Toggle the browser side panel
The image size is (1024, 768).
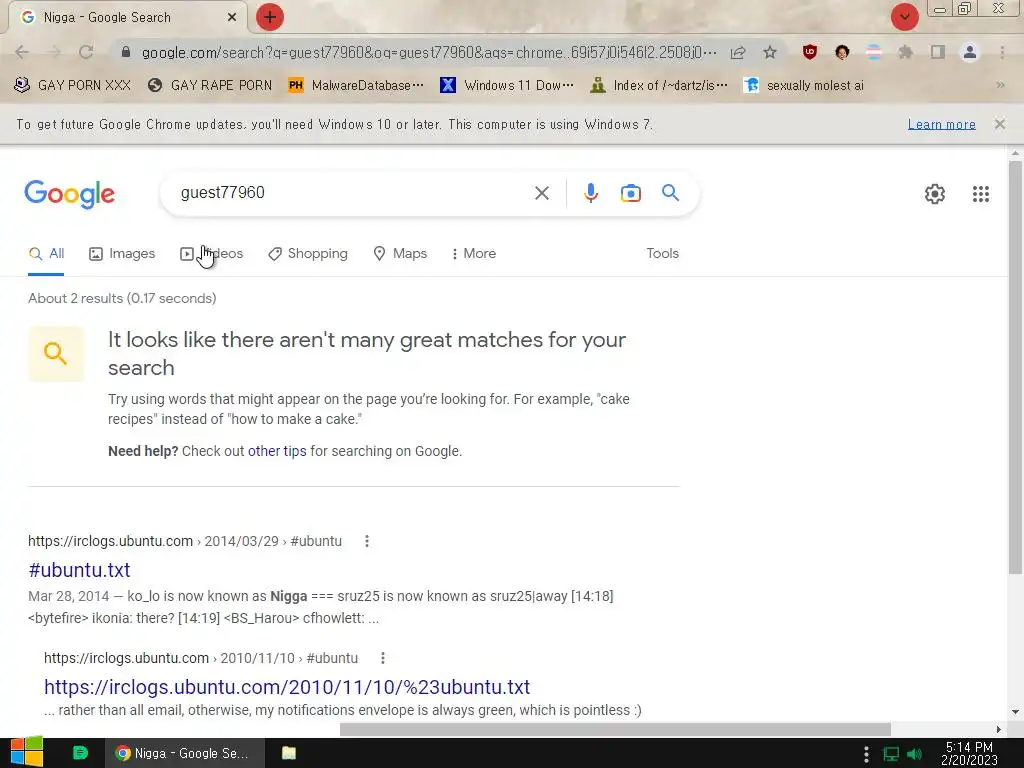click(x=938, y=52)
